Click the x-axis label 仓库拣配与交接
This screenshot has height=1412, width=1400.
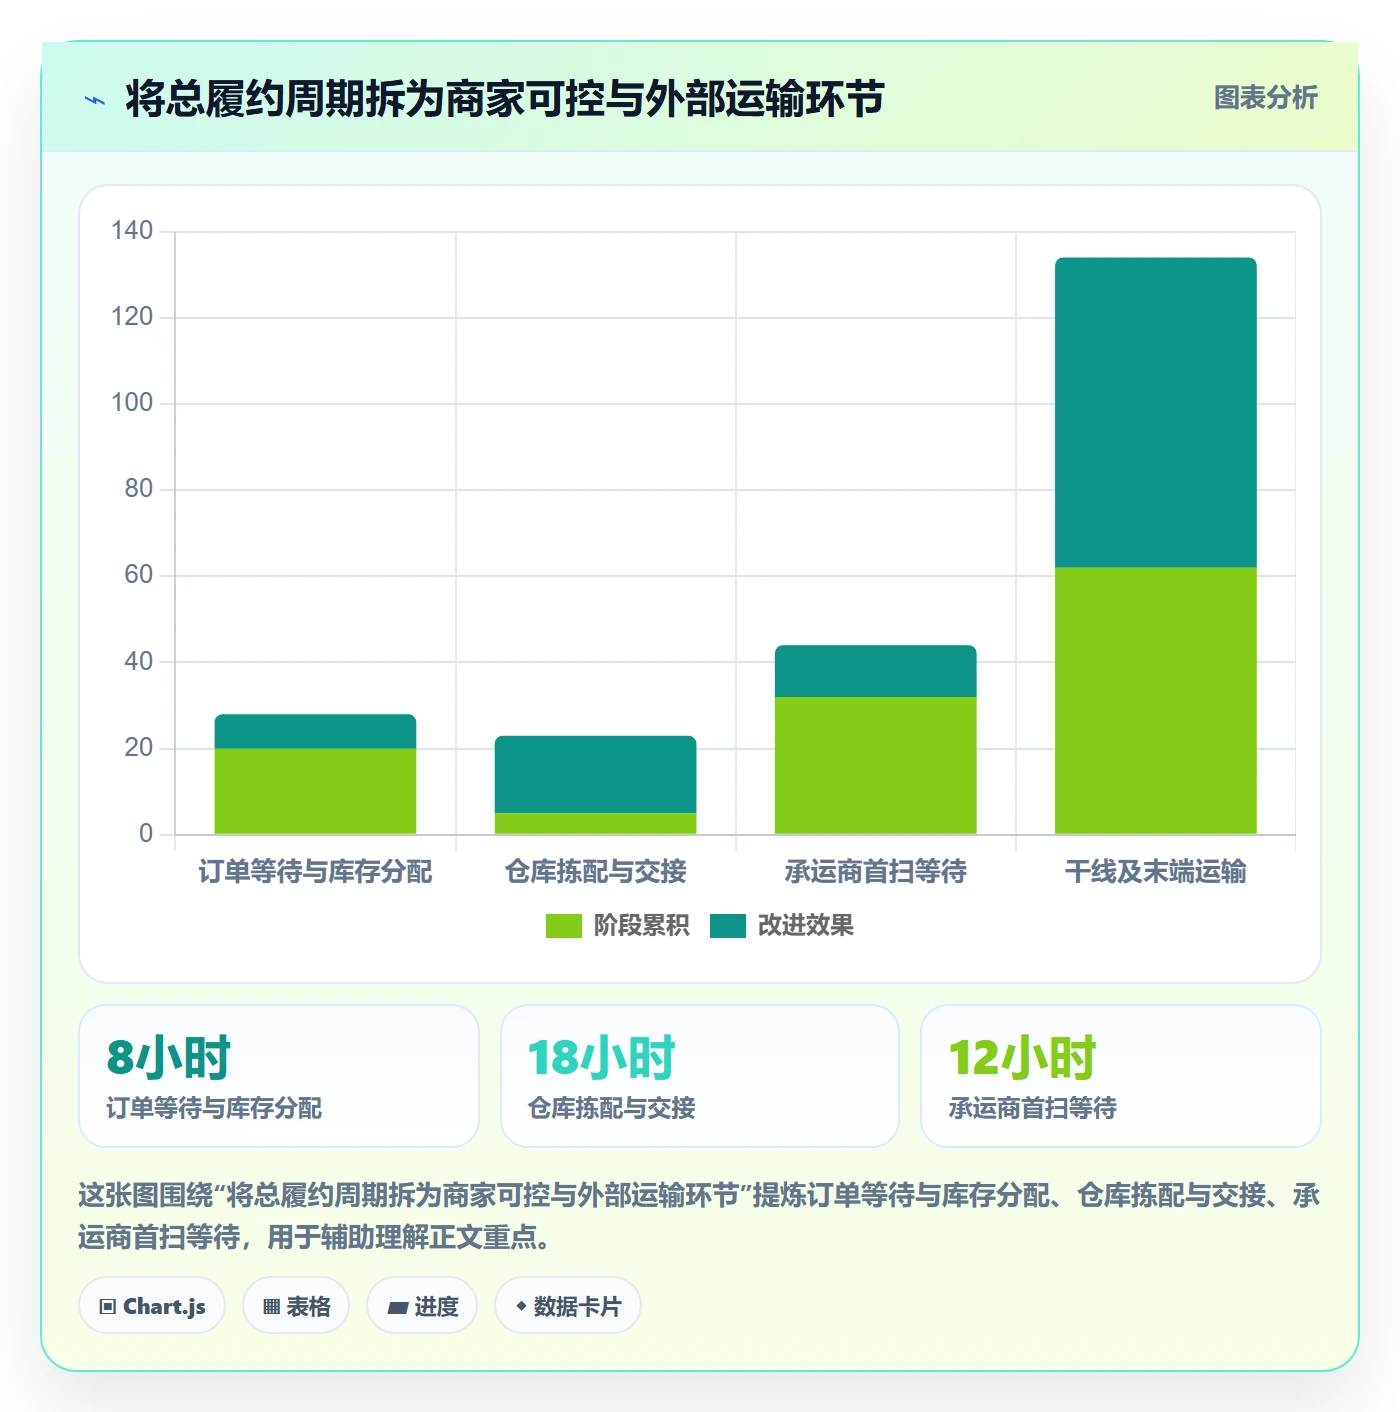[595, 872]
